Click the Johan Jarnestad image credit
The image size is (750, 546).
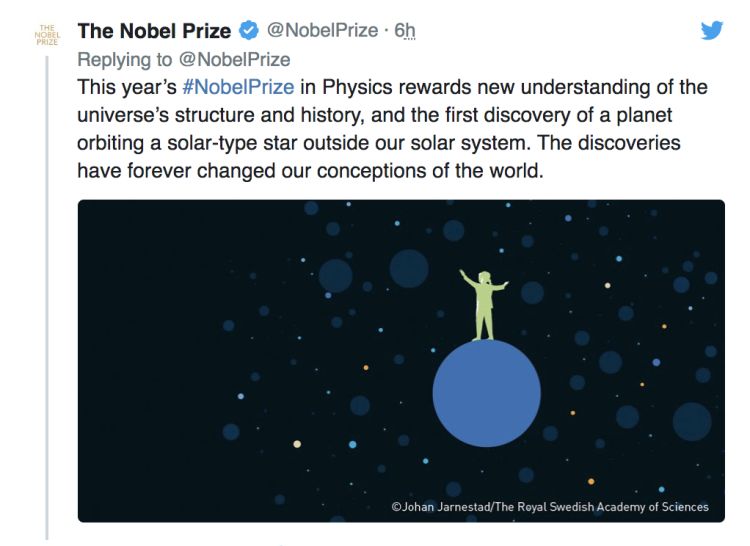[550, 507]
